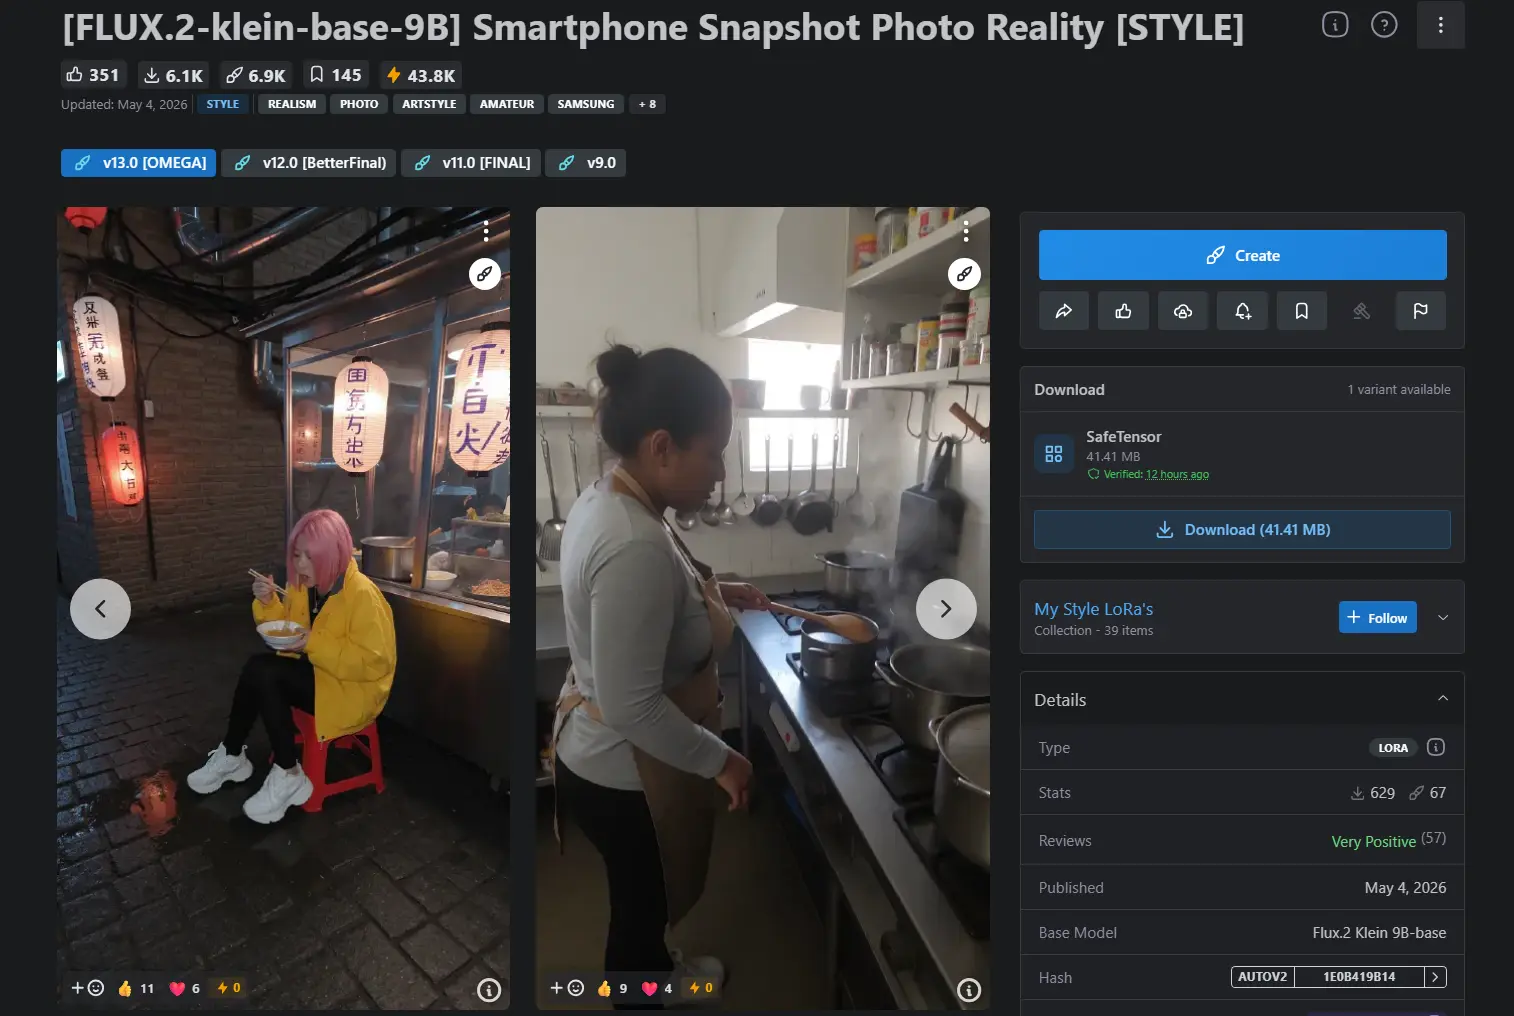
Task: Expand the collection dropdown chevron
Action: pyautogui.click(x=1443, y=617)
